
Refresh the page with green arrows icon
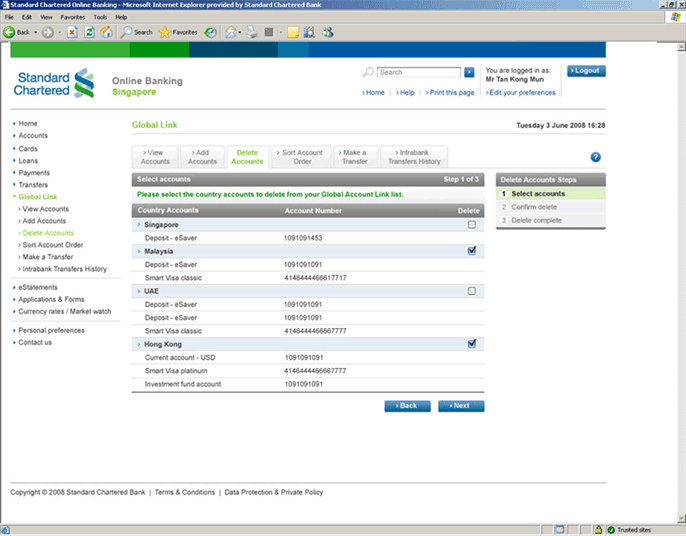click(89, 32)
